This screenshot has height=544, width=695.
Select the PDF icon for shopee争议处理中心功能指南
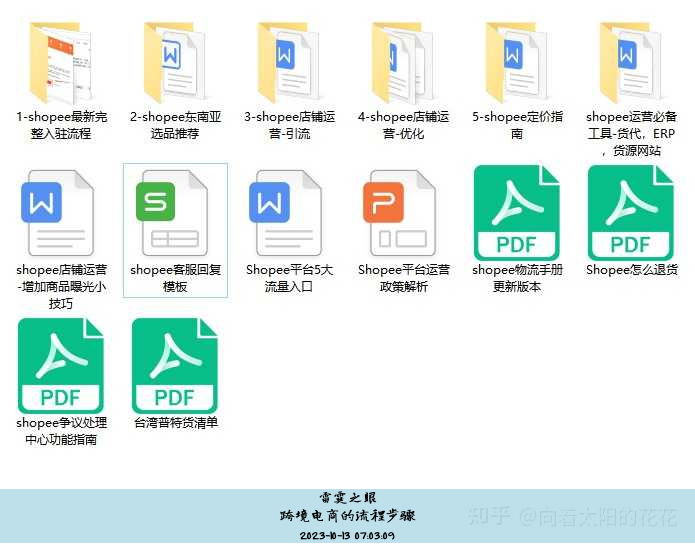61,366
